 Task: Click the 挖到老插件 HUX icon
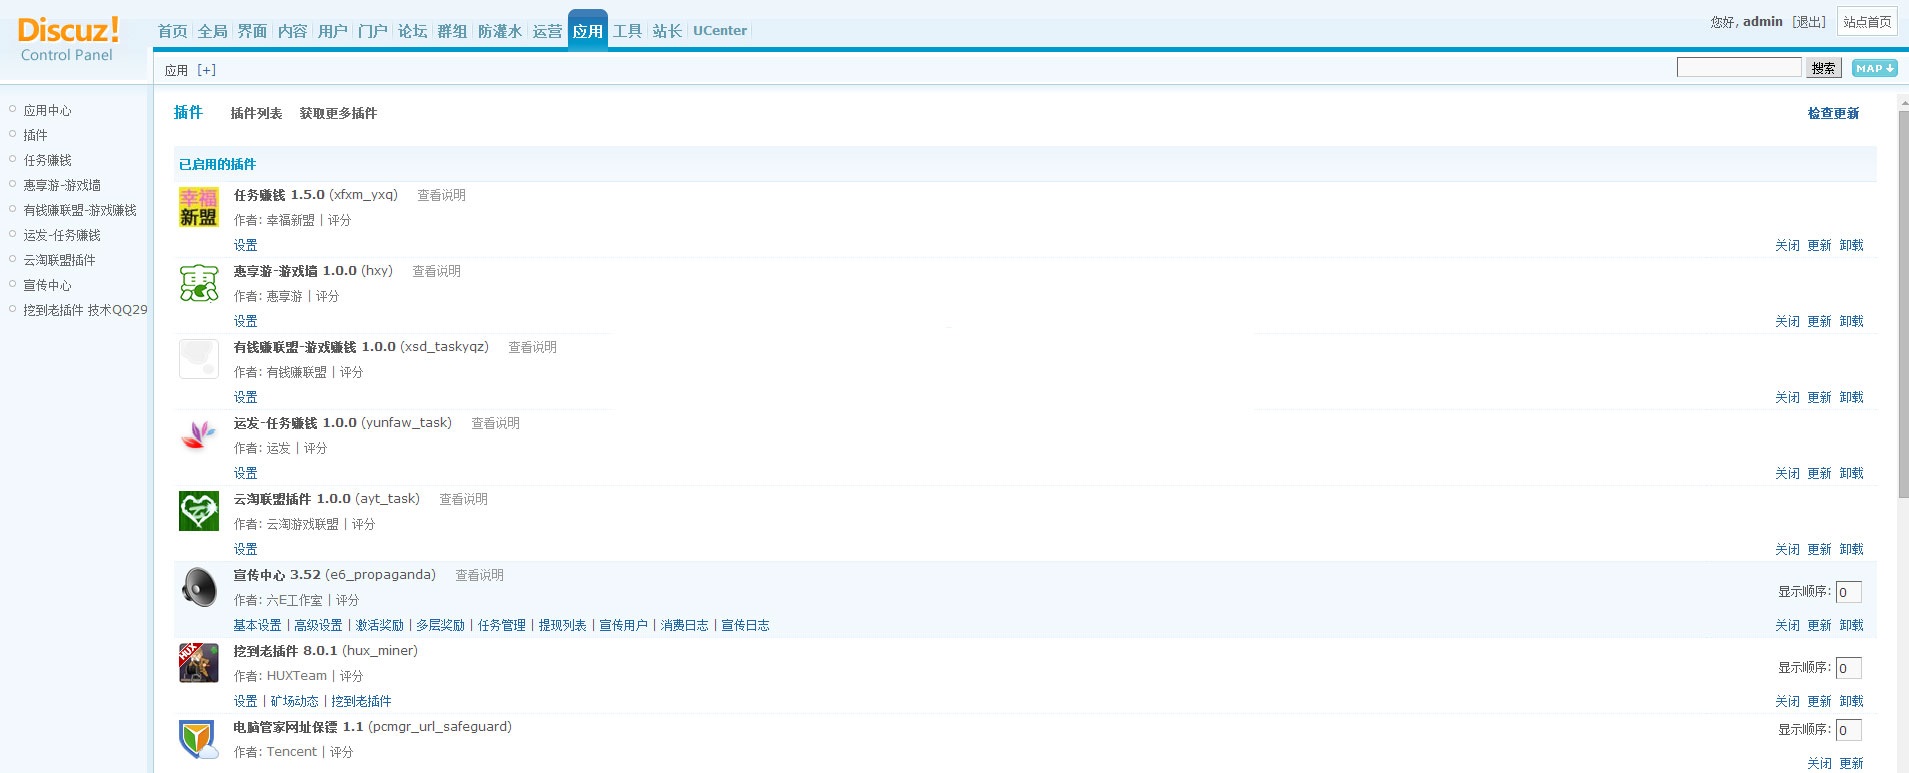pyautogui.click(x=198, y=663)
